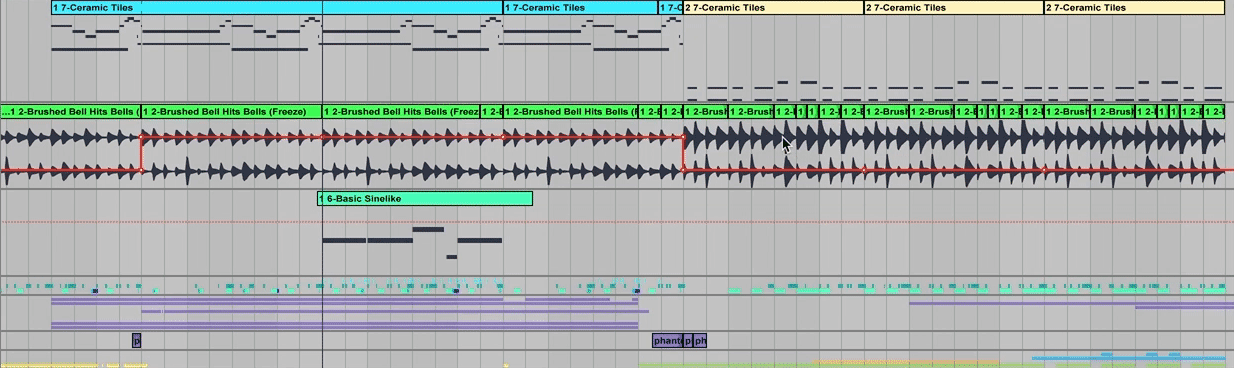Select the small purple ph clip
This screenshot has width=1234, height=368.
[700, 341]
